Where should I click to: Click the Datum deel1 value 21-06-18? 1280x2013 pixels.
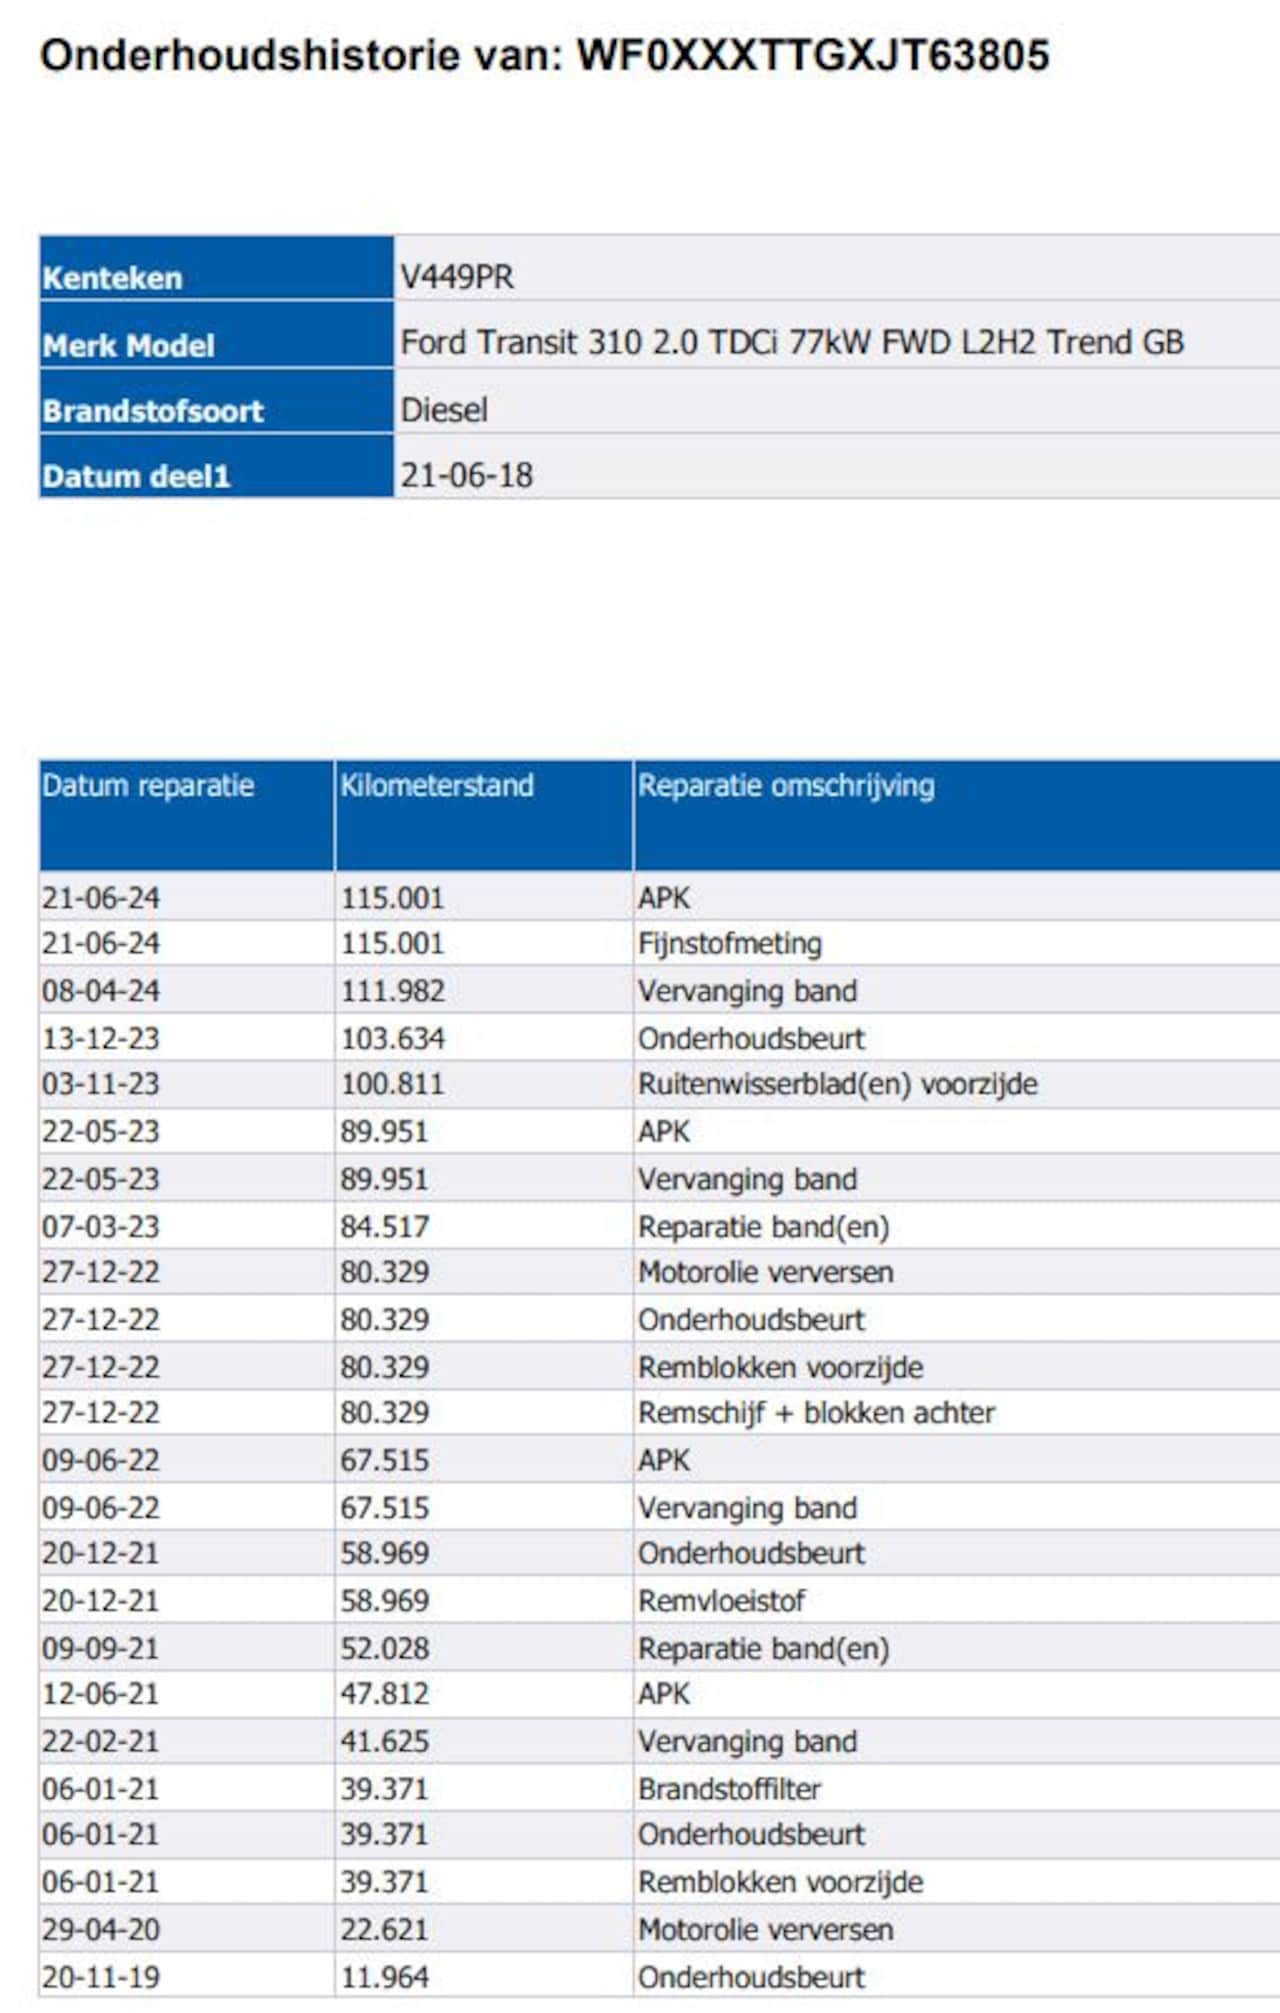(x=466, y=474)
